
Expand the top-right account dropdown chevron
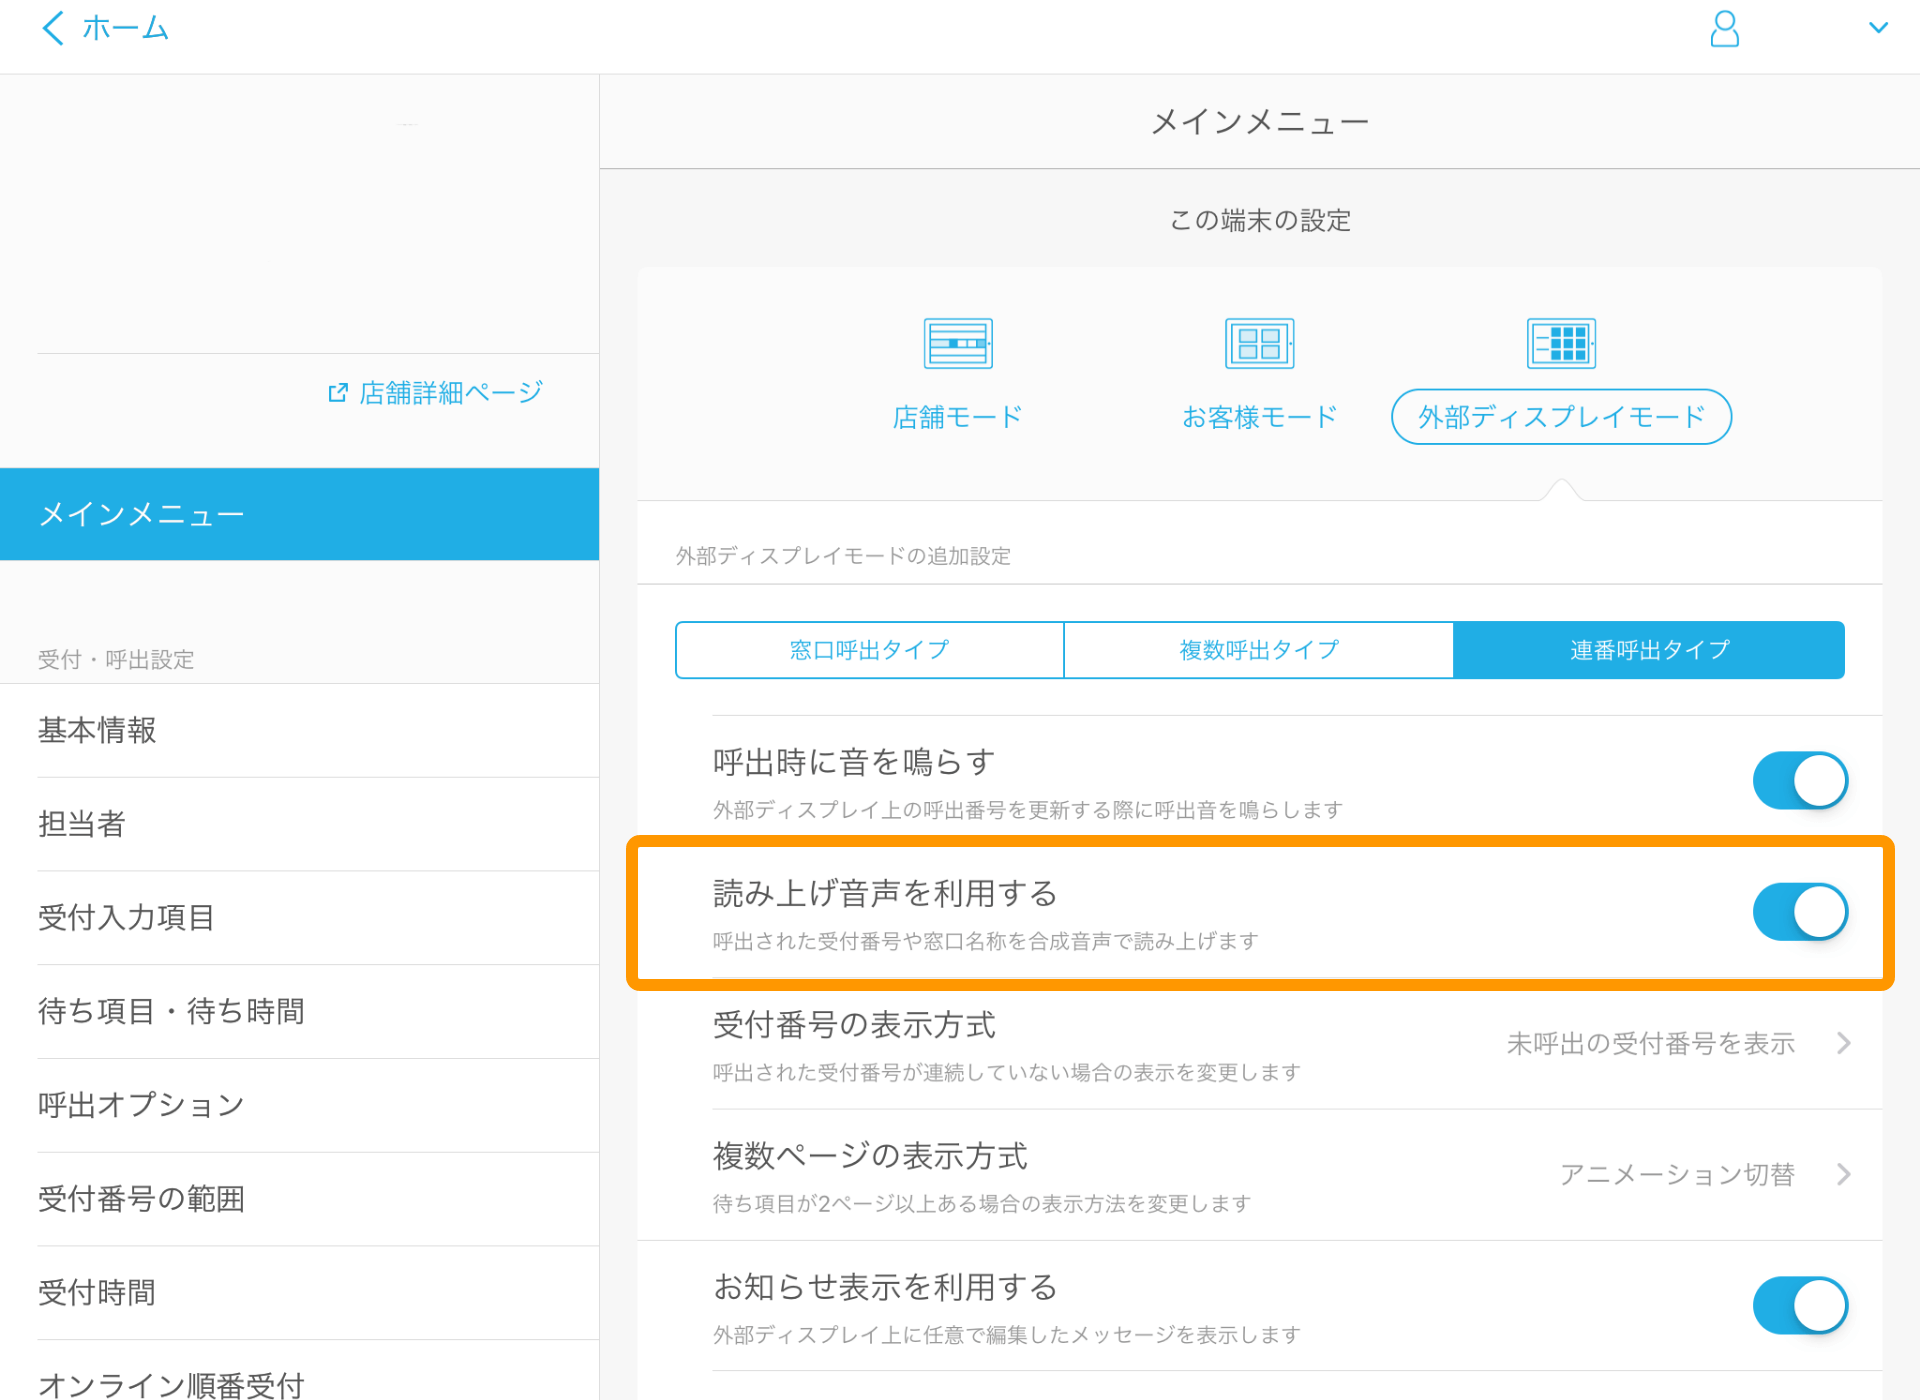1878,28
